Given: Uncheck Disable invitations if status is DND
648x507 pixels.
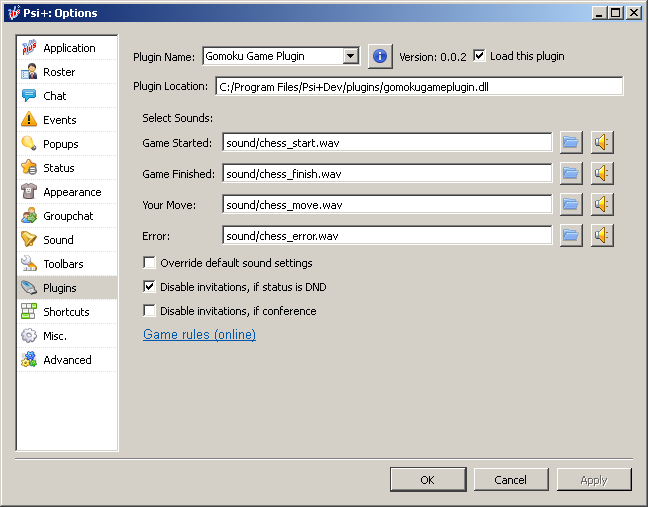Looking at the screenshot, I should pyautogui.click(x=150, y=287).
